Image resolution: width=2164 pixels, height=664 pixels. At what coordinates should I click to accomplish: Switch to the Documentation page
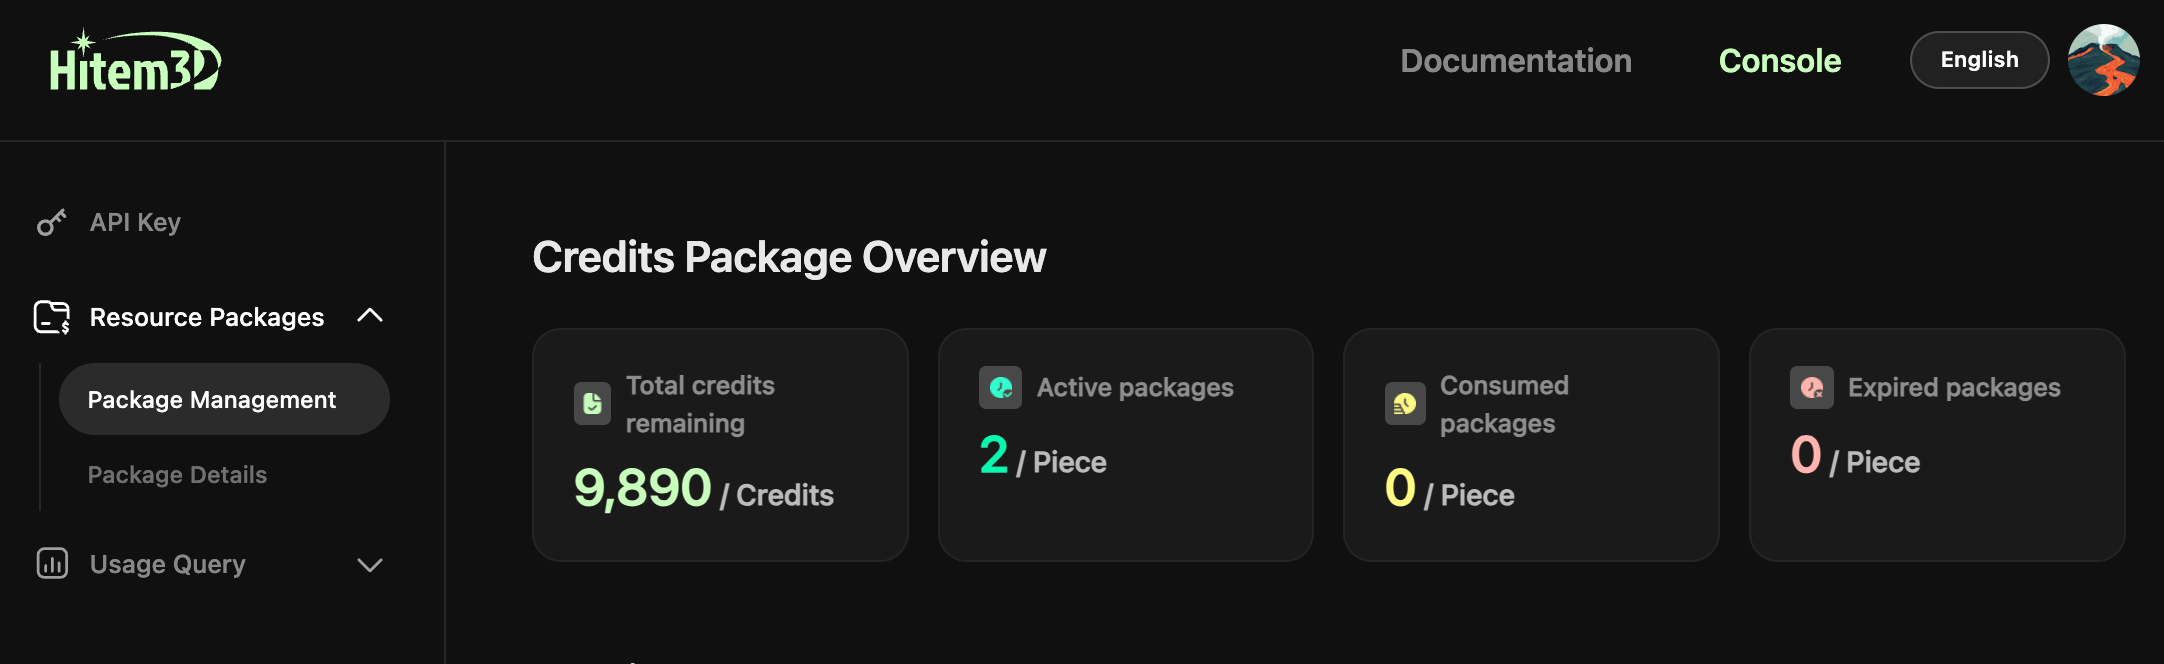tap(1515, 61)
